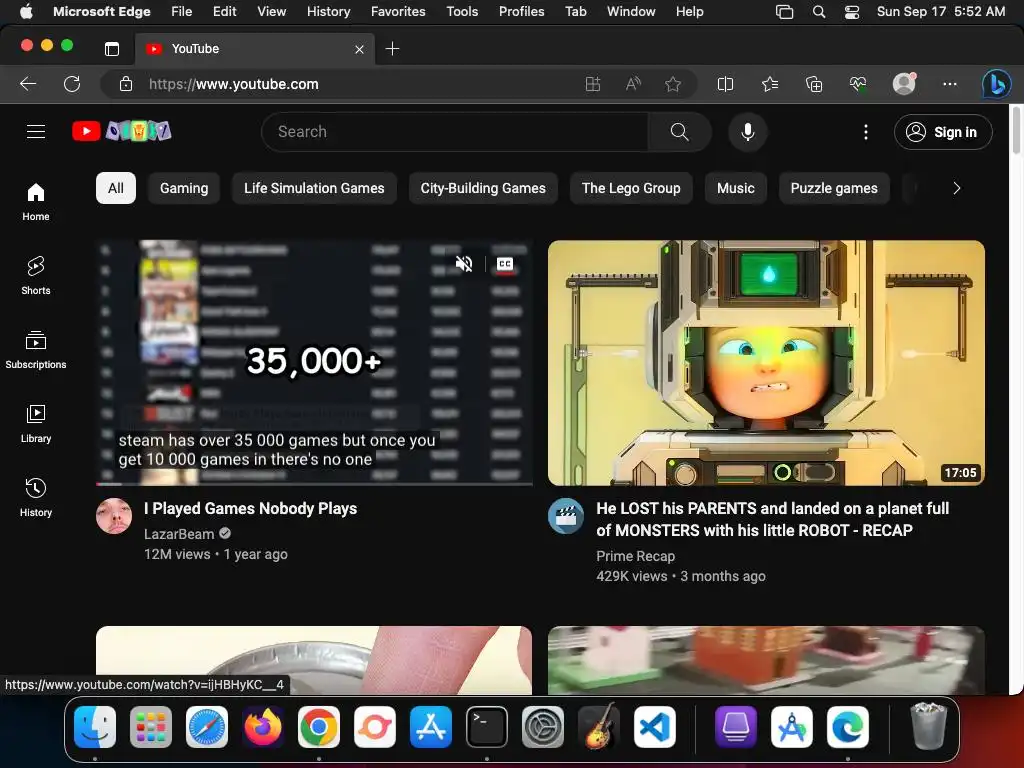The image size is (1024, 768).
Task: Open Edge Settings and more menu
Action: tap(950, 84)
